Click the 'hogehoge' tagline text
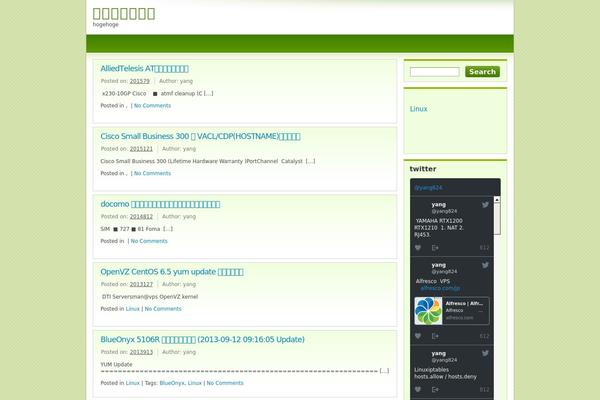Viewport: 600px width, 400px height. point(106,24)
